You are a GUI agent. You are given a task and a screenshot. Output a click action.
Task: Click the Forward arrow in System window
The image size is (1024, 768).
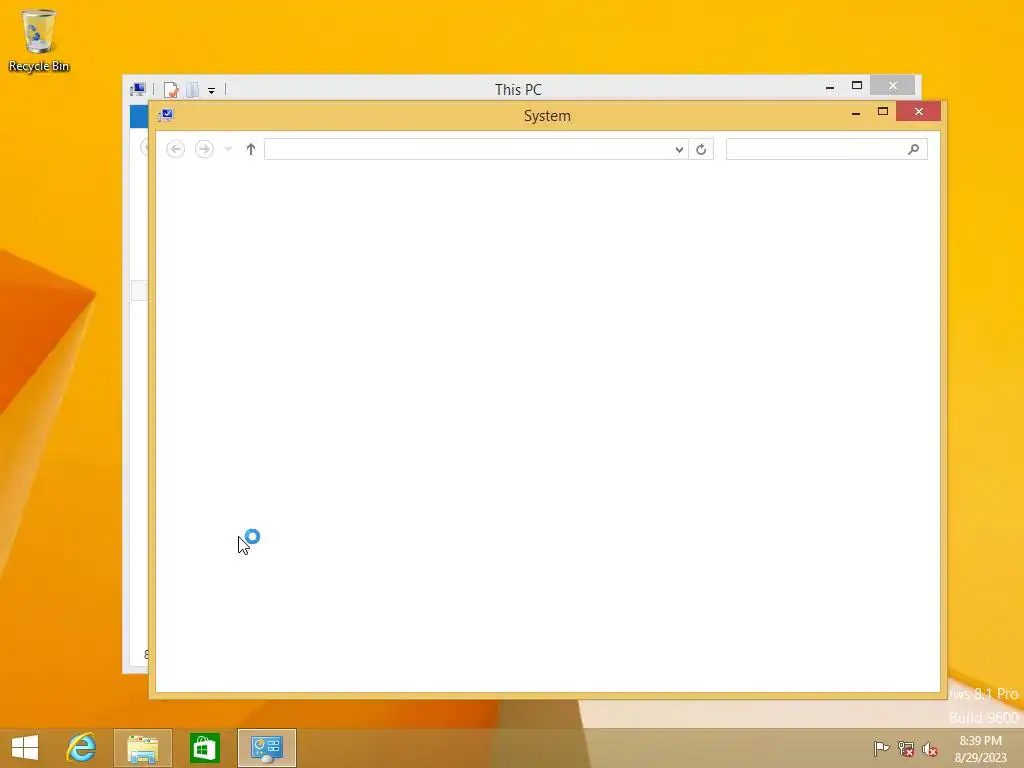[x=204, y=150]
